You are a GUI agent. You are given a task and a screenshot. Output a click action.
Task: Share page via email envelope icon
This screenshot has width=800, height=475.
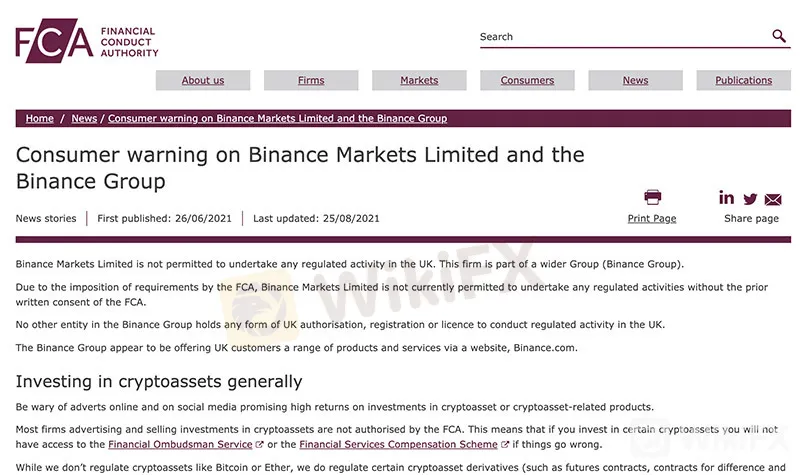point(772,199)
